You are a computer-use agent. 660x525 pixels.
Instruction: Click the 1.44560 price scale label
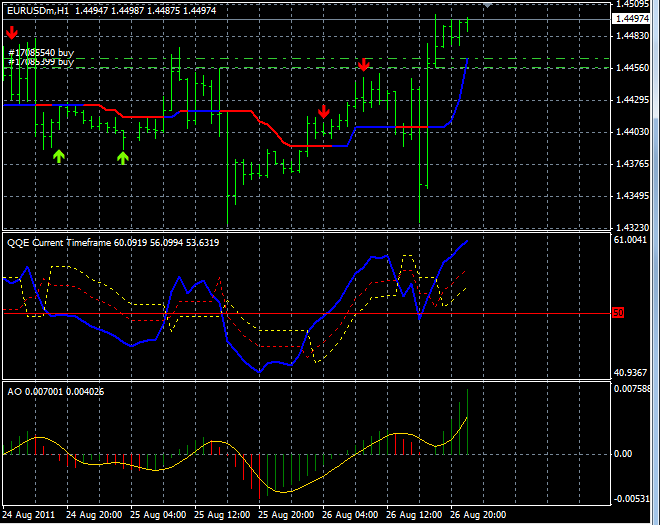pos(632,69)
